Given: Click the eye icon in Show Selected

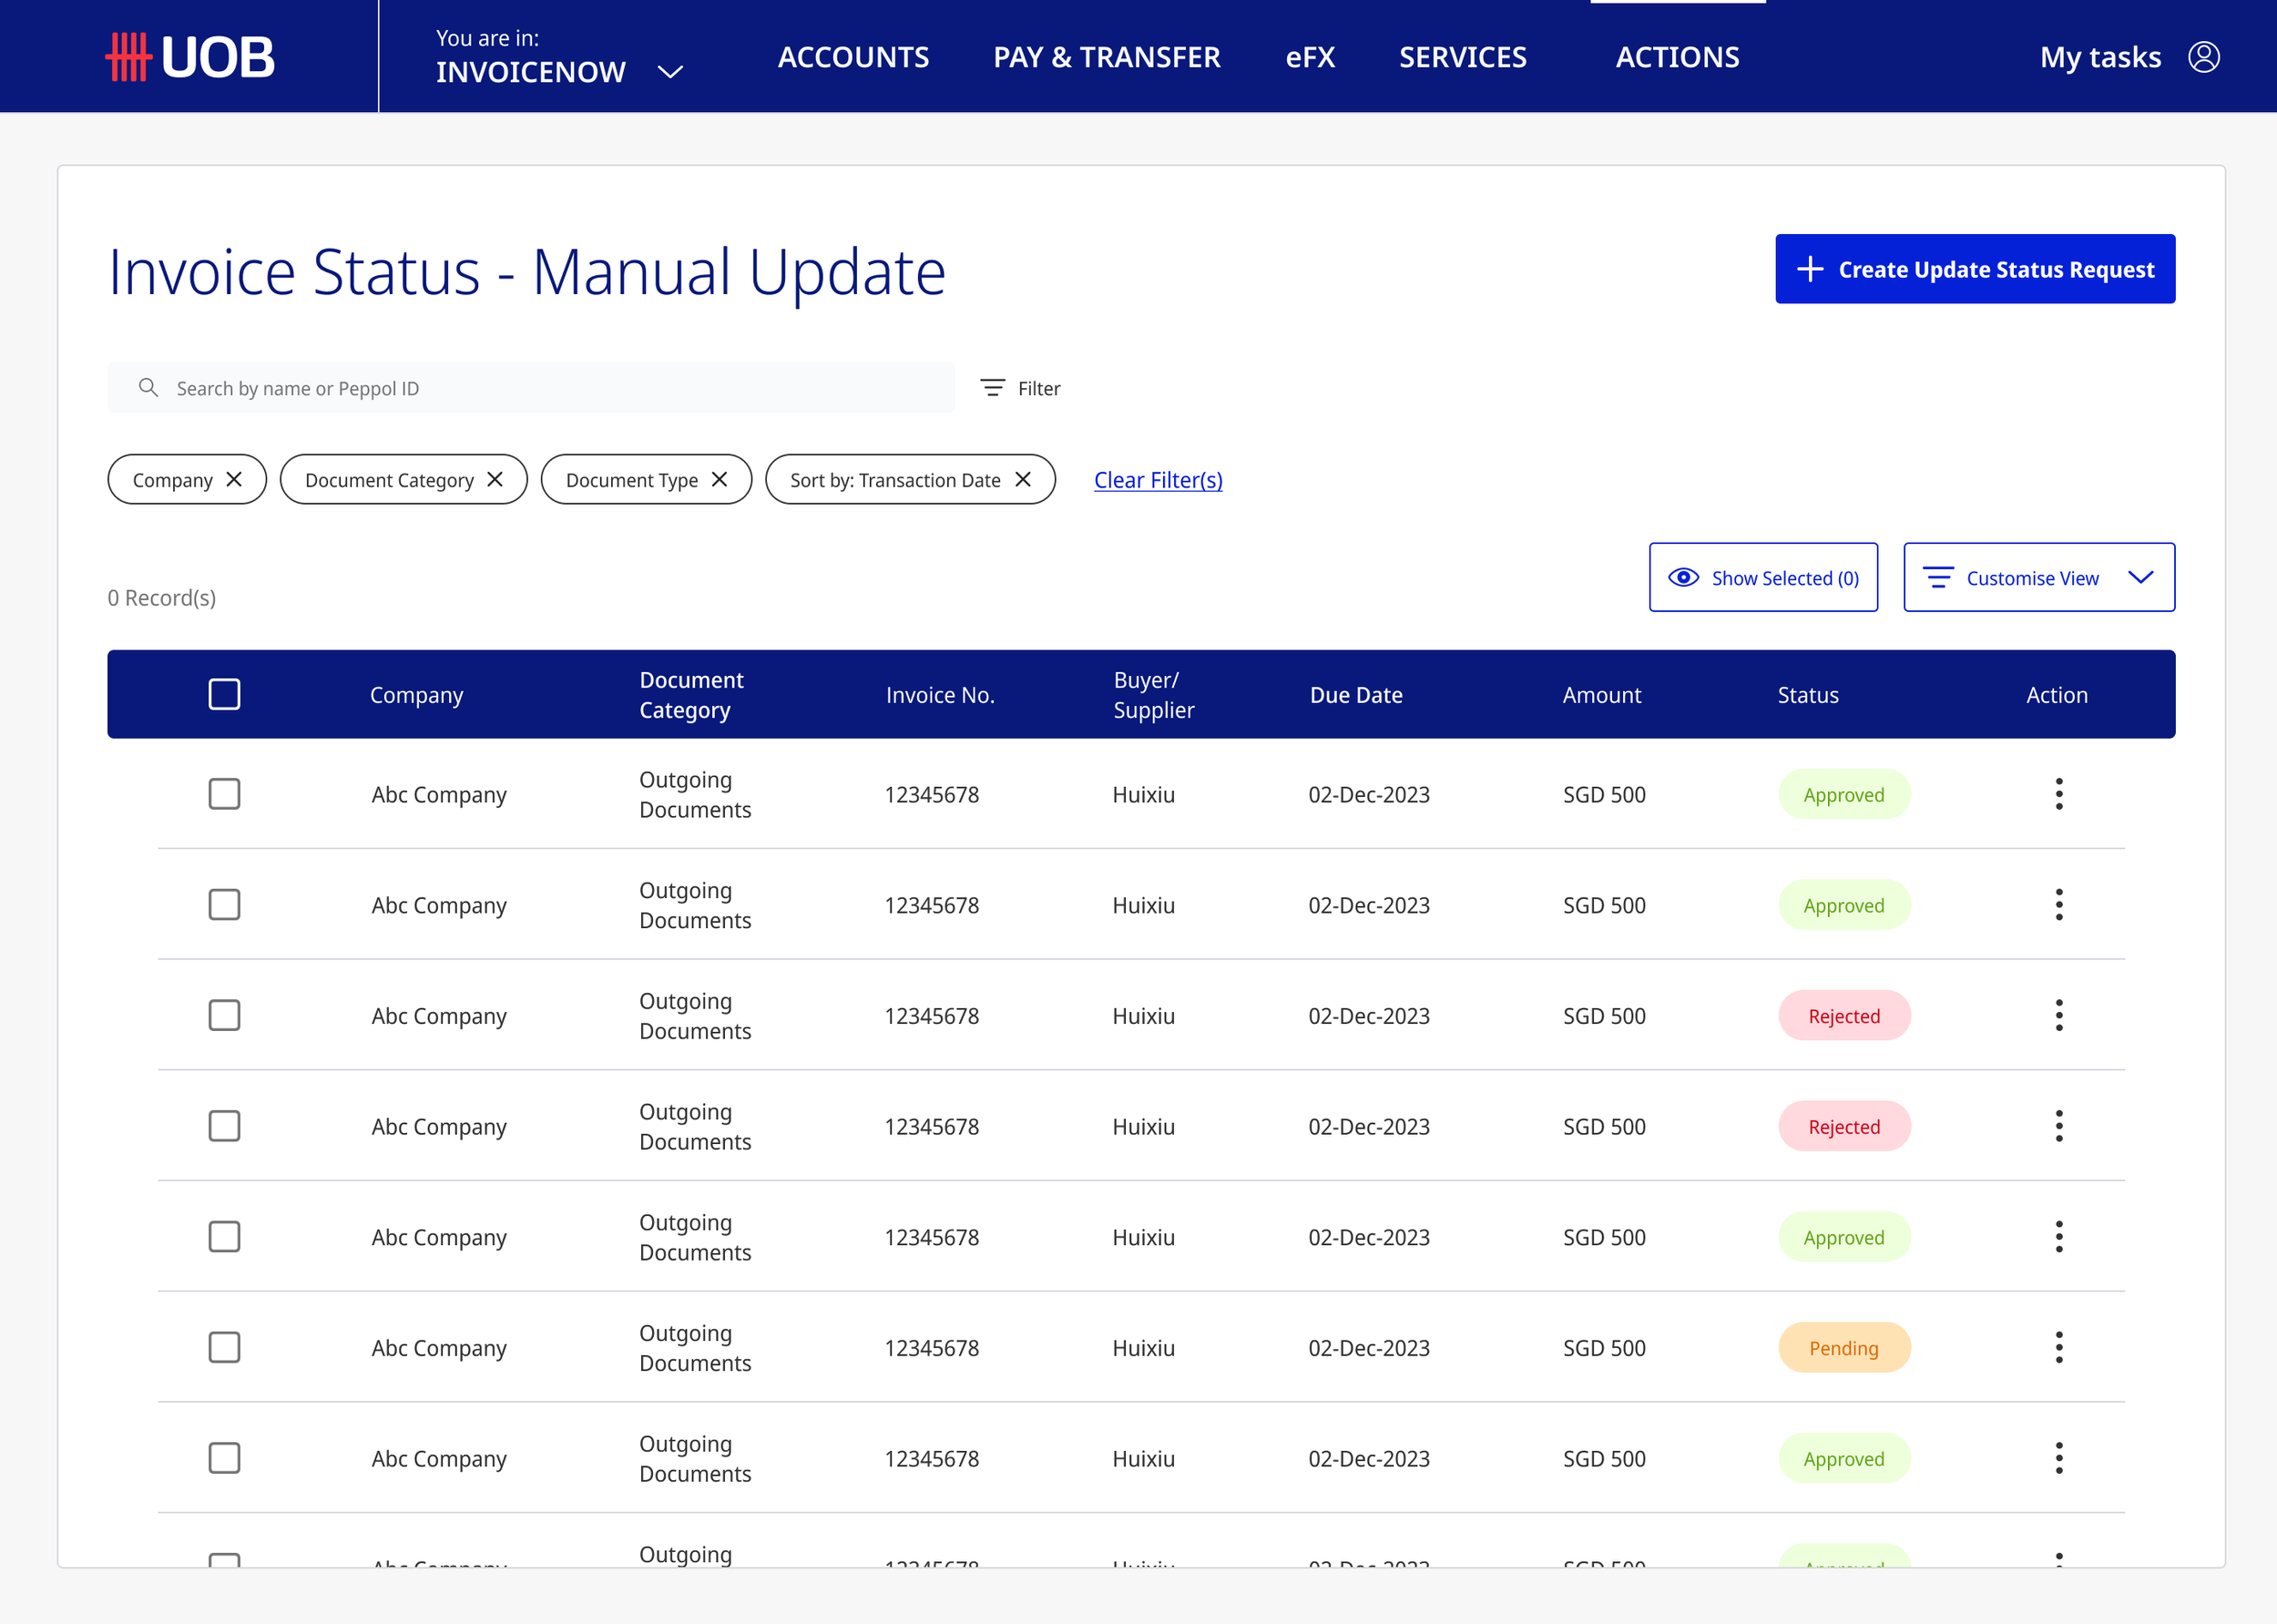Looking at the screenshot, I should pyautogui.click(x=1684, y=578).
